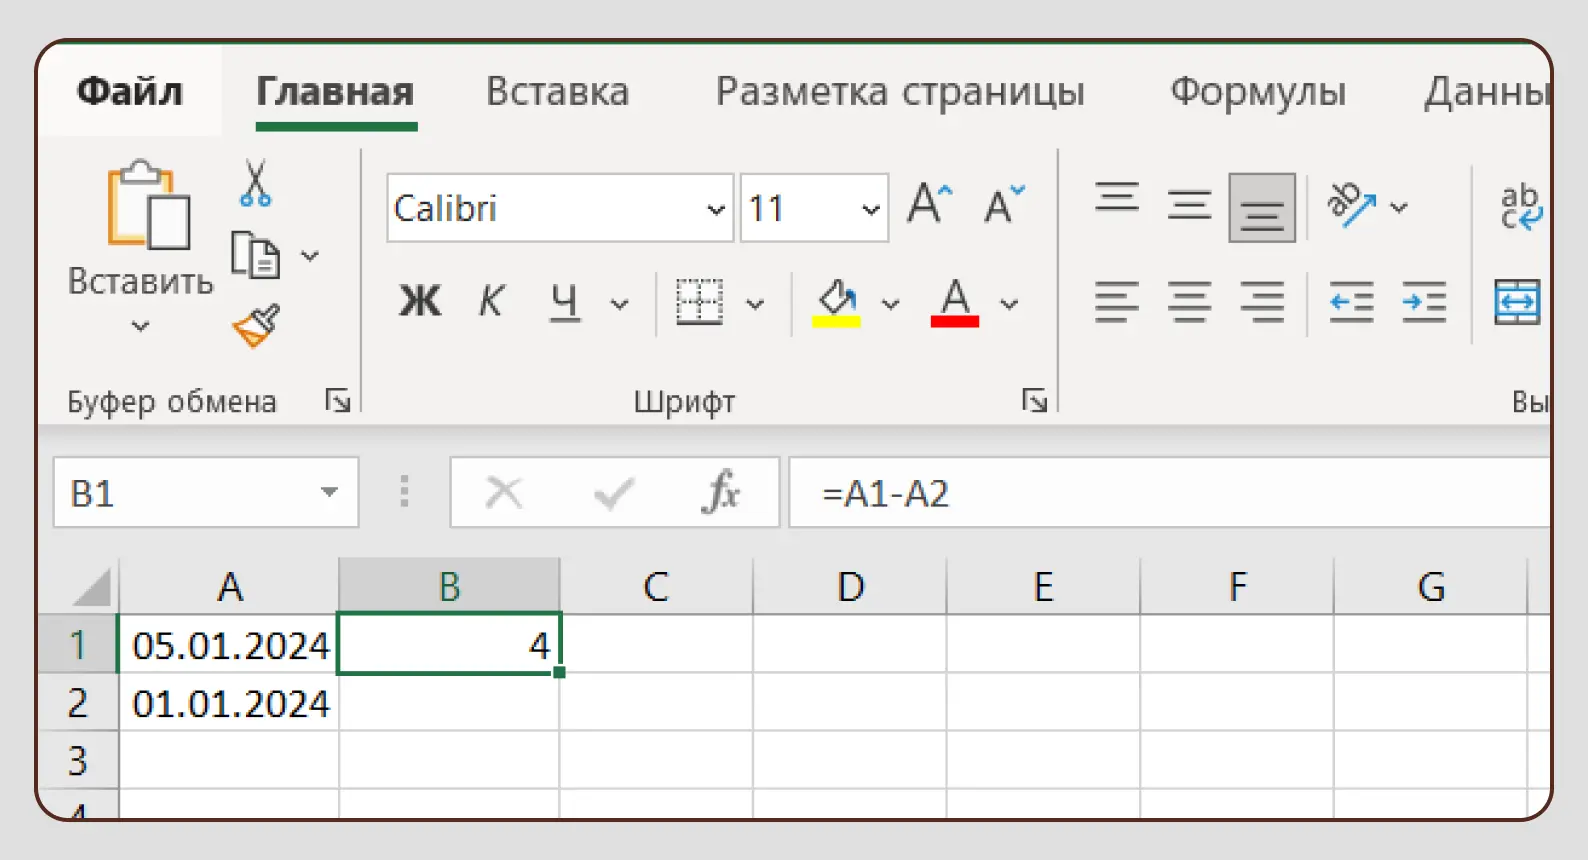Apply fill color with paint bucket icon

pyautogui.click(x=837, y=302)
